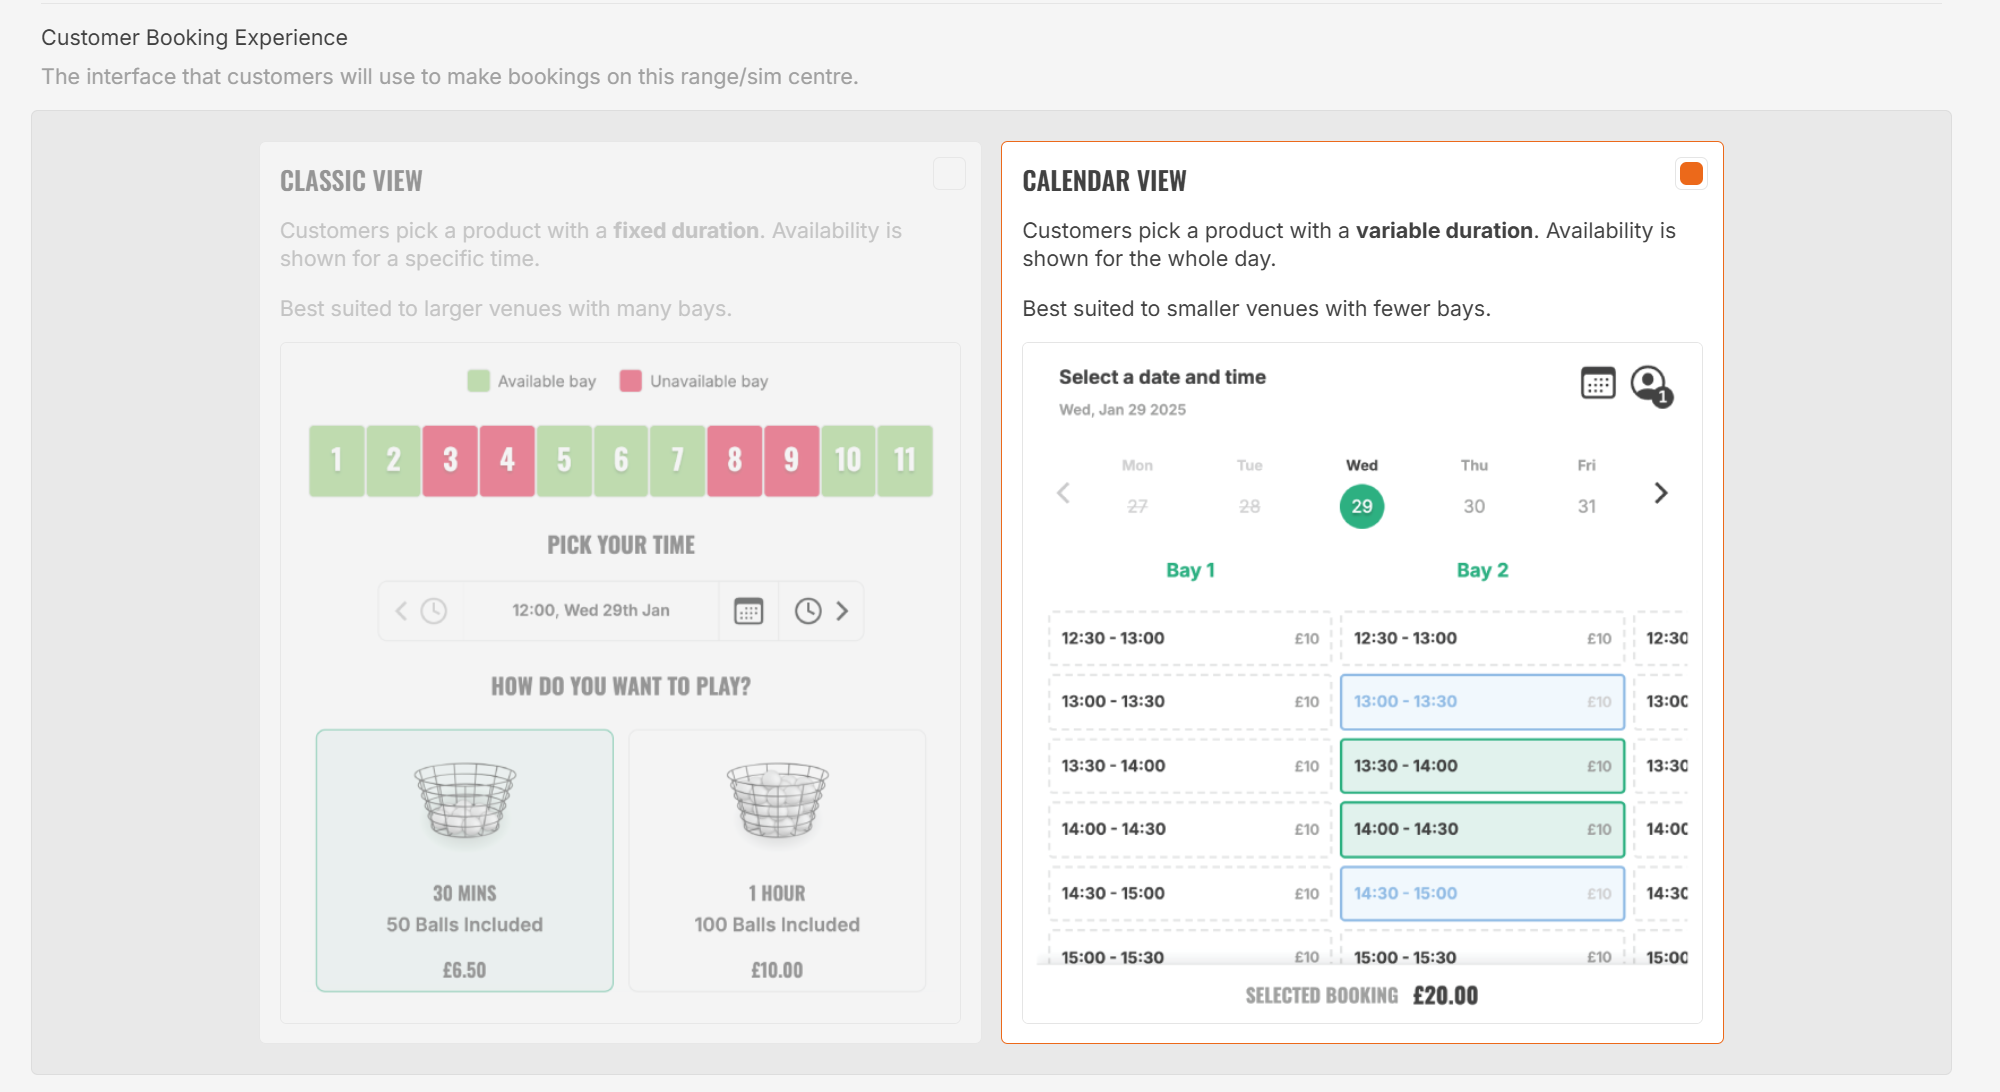
Task: Click unavailable red bay number 8
Action: click(x=735, y=461)
